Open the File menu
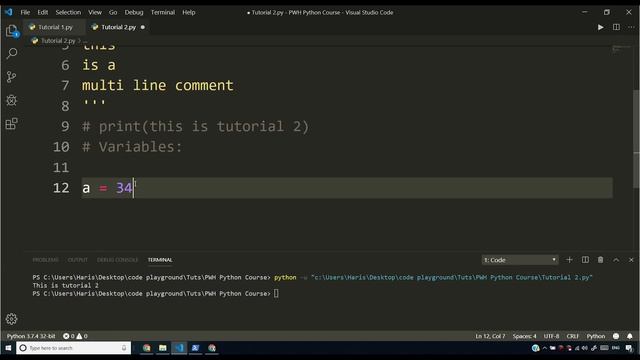This screenshot has height=360, width=640. [25, 12]
